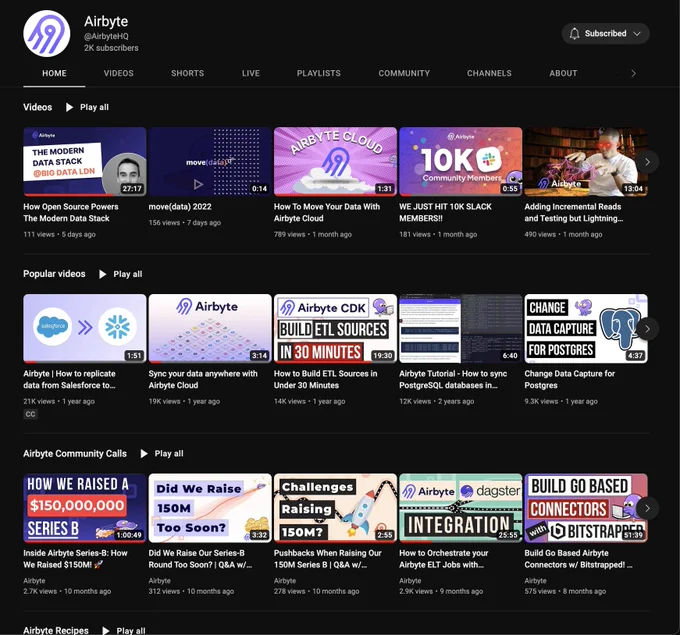680x635 pixels.
Task: Open the Did We Raise 150M Too Soon thumbnail
Action: (x=210, y=508)
